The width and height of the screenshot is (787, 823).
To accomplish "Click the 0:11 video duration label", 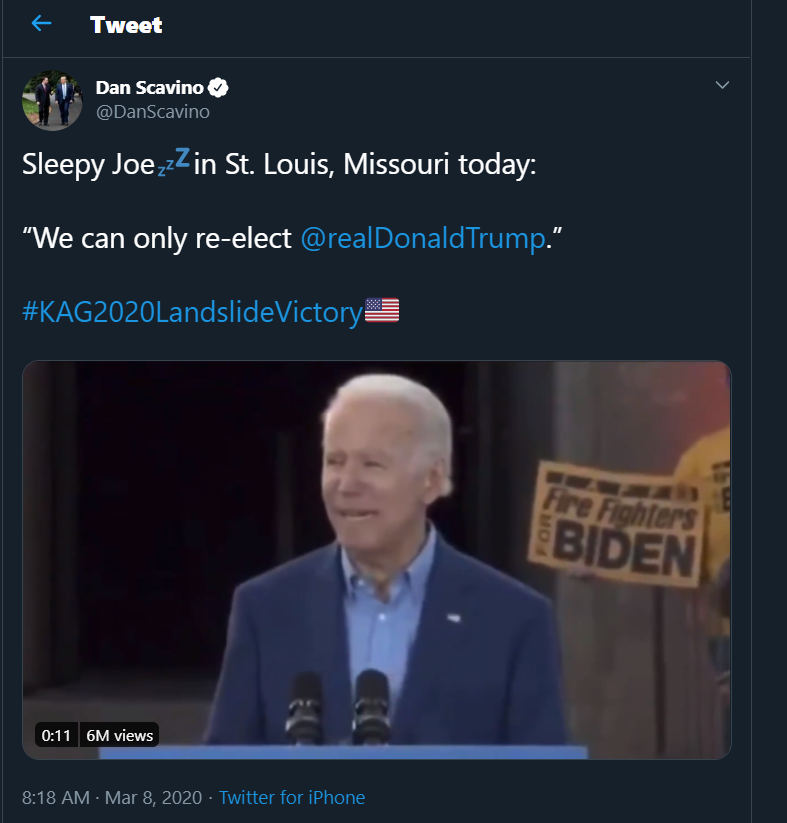I will [56, 735].
